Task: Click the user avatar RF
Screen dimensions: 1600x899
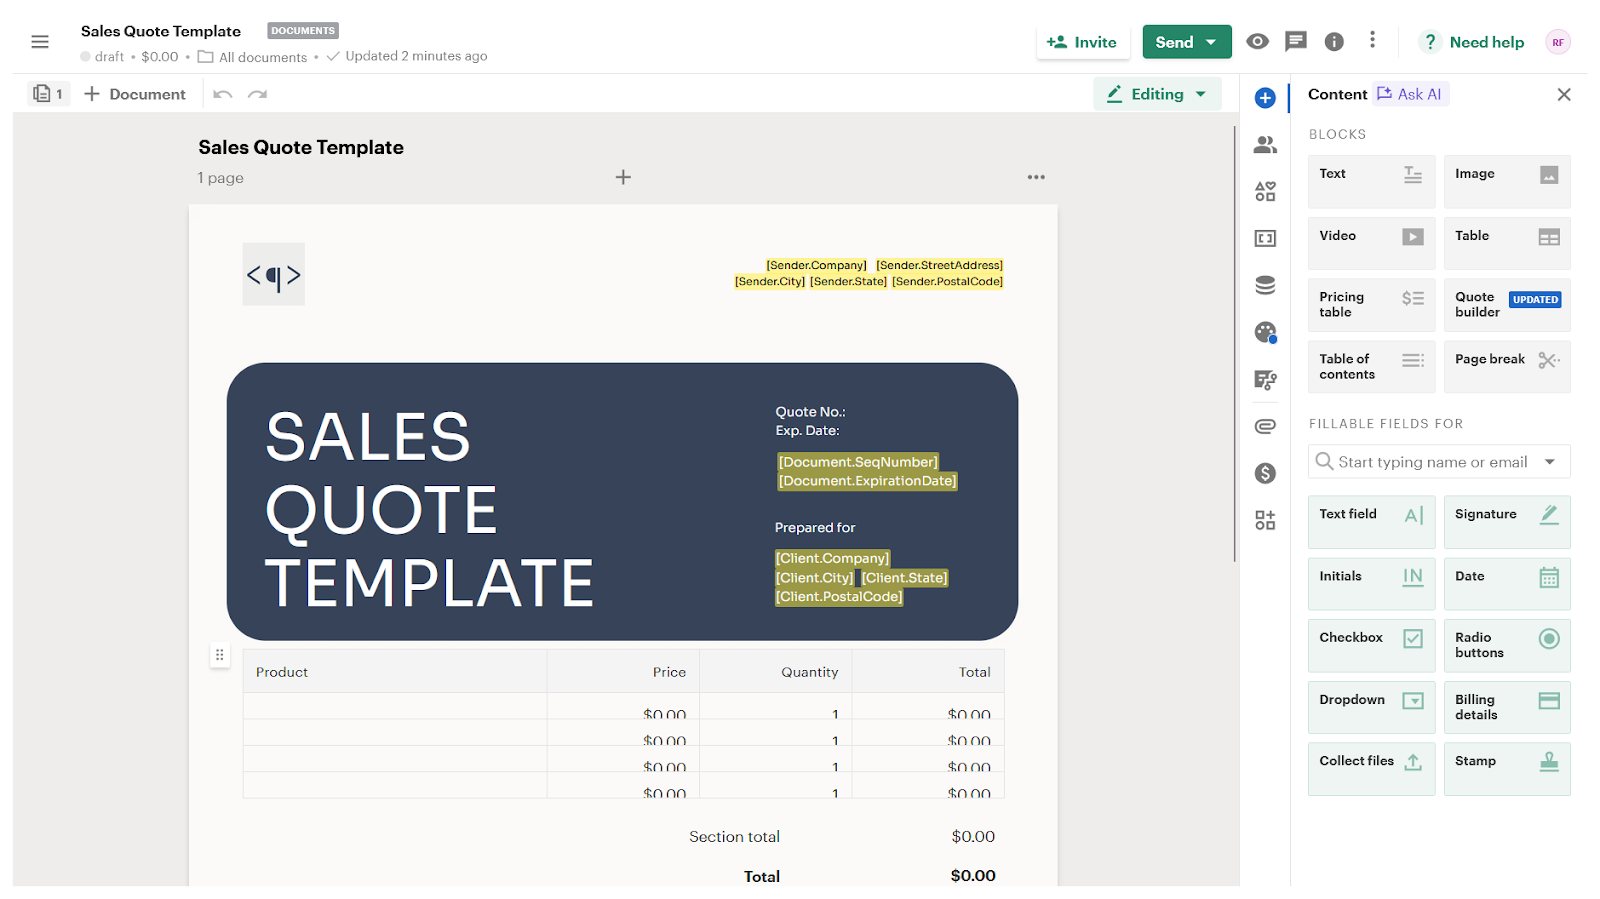Action: [x=1558, y=42]
